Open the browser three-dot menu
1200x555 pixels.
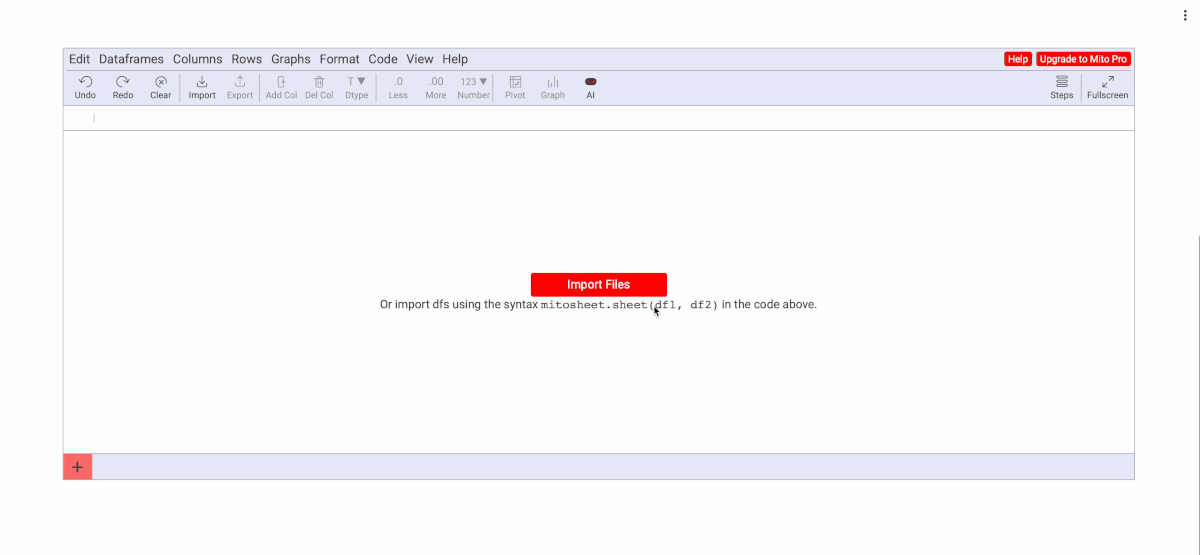click(1185, 16)
